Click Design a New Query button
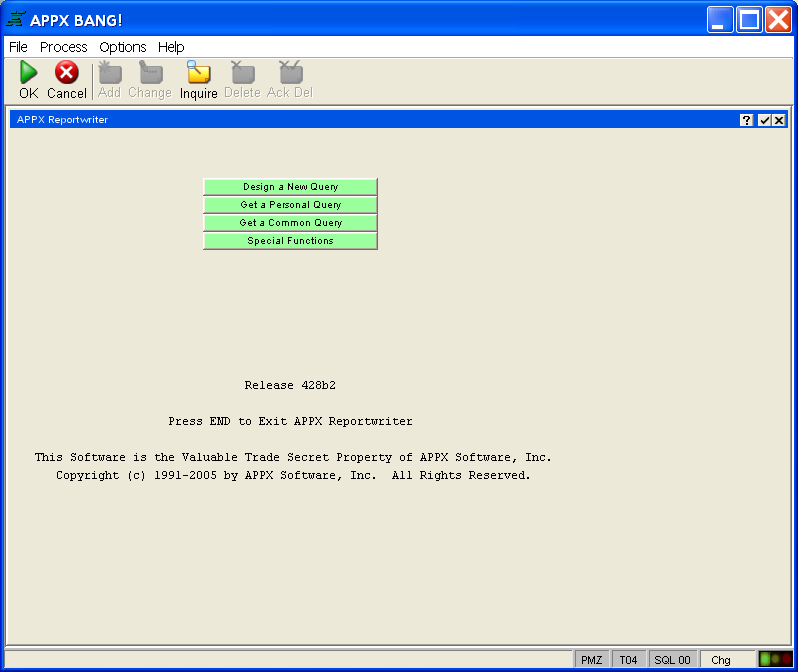 [x=290, y=187]
